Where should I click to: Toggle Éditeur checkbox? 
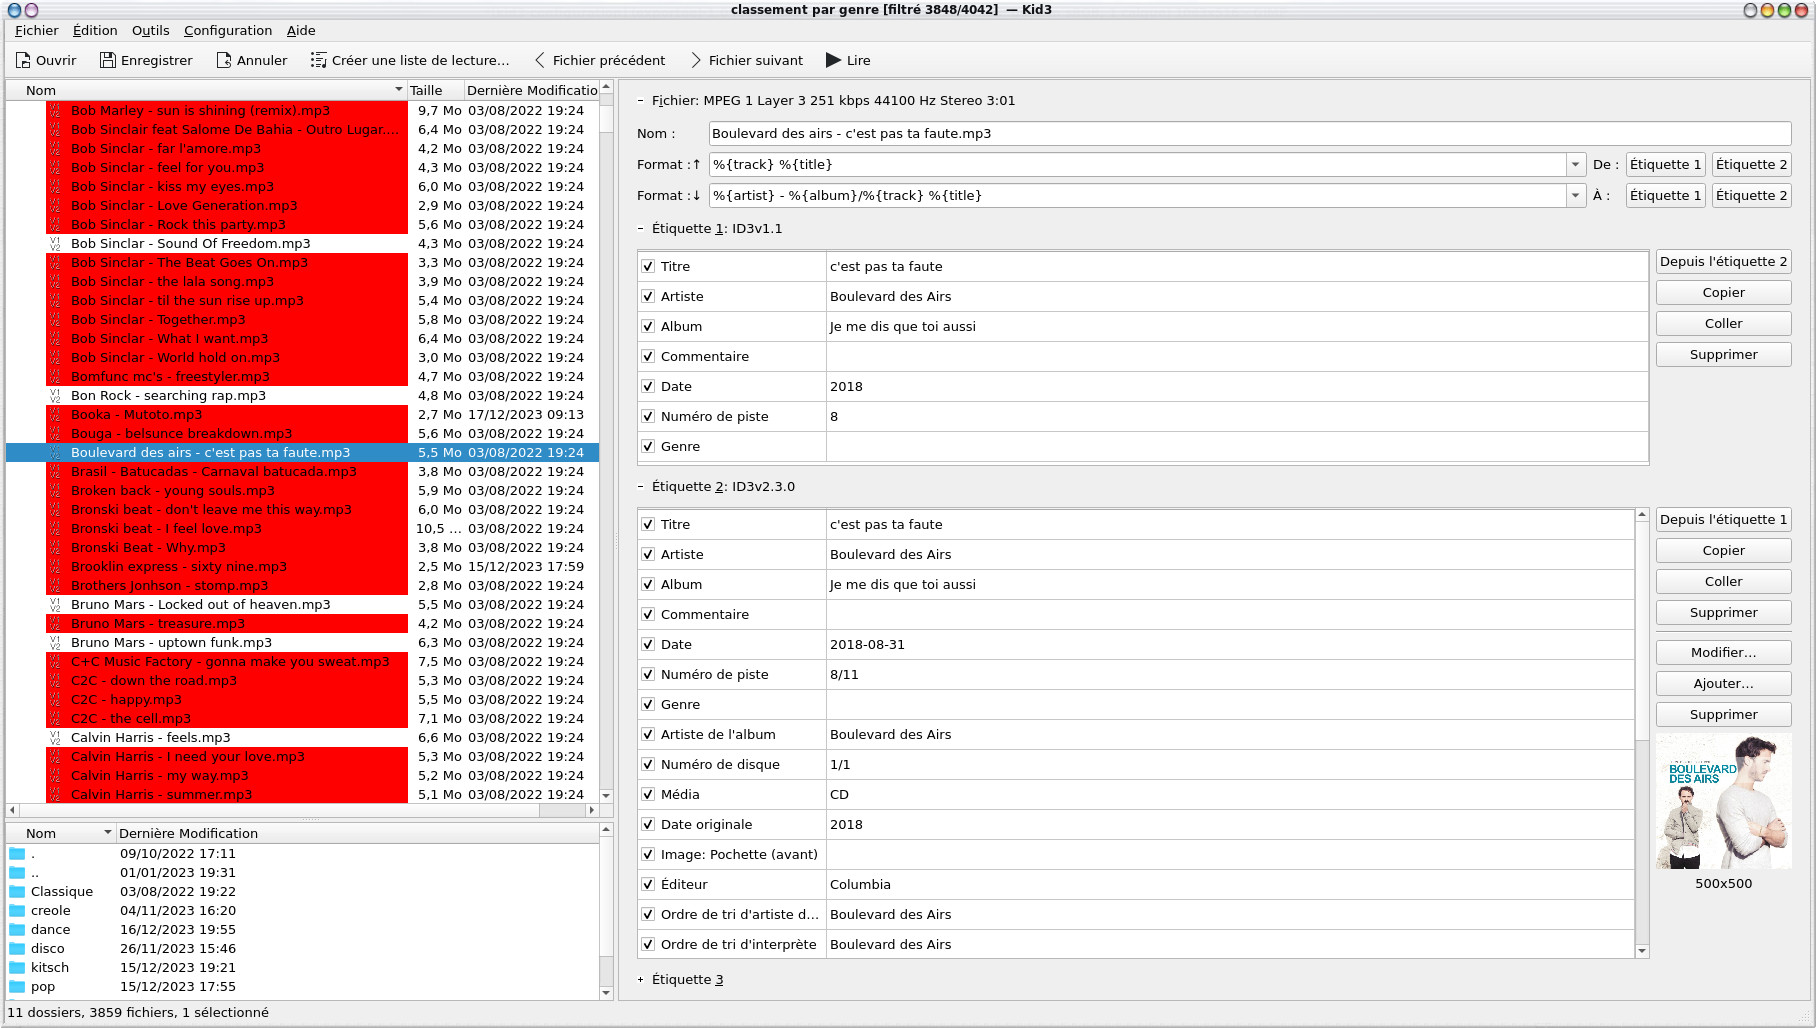click(648, 884)
